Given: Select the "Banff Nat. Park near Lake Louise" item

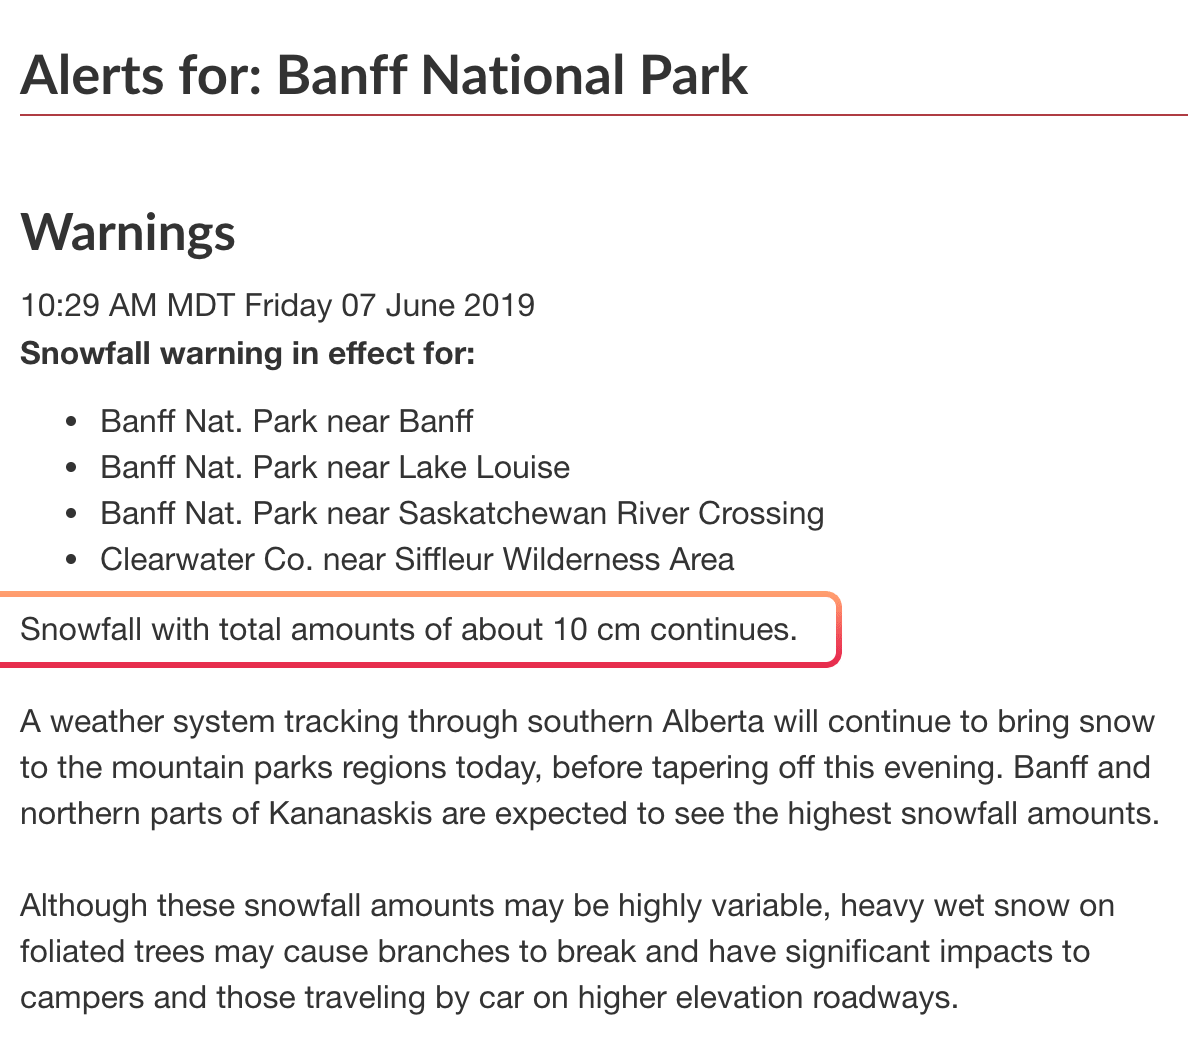Looking at the screenshot, I should (x=335, y=467).
